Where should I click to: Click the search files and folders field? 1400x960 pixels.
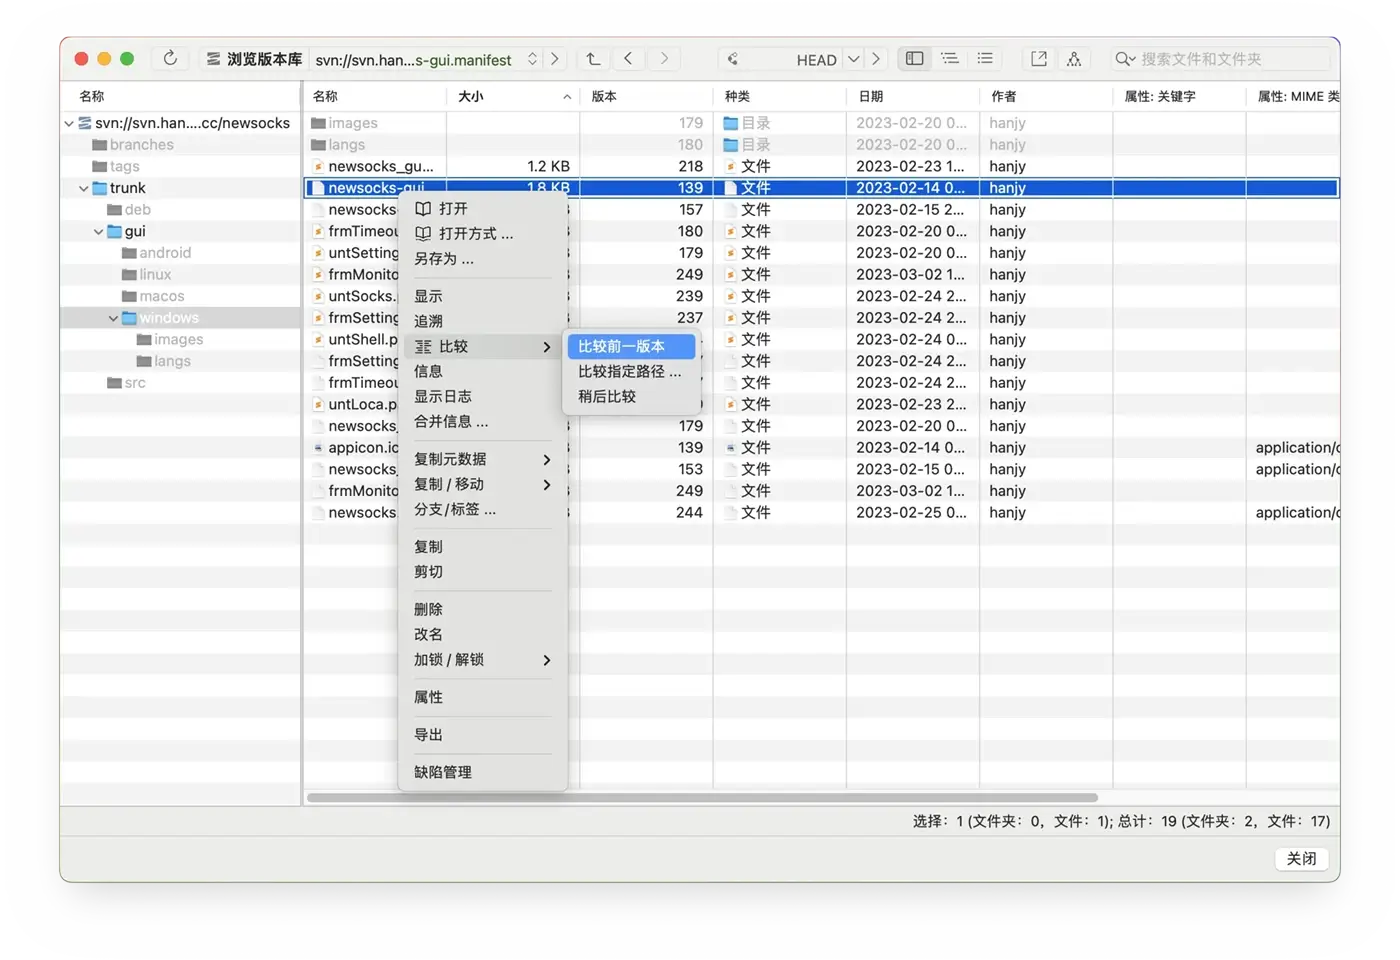click(1222, 59)
